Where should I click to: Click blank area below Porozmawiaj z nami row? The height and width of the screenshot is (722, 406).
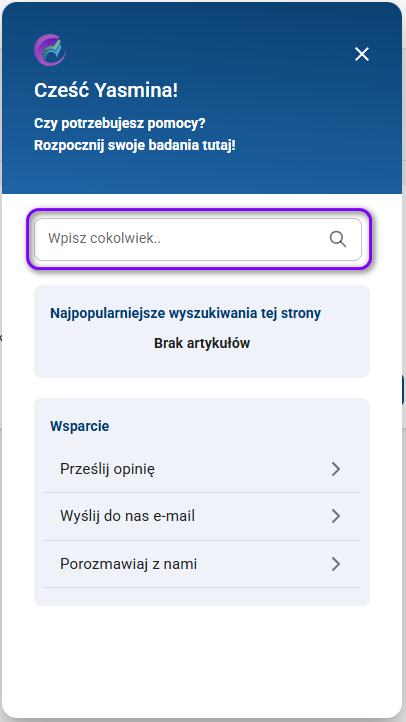pyautogui.click(x=202, y=597)
